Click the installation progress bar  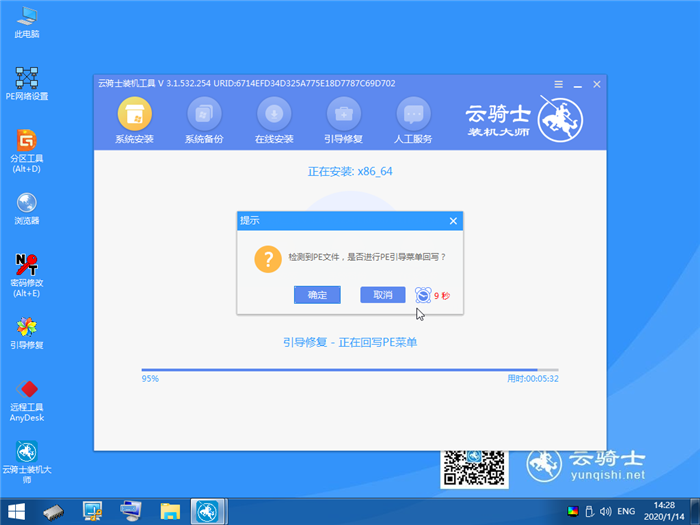(x=350, y=370)
